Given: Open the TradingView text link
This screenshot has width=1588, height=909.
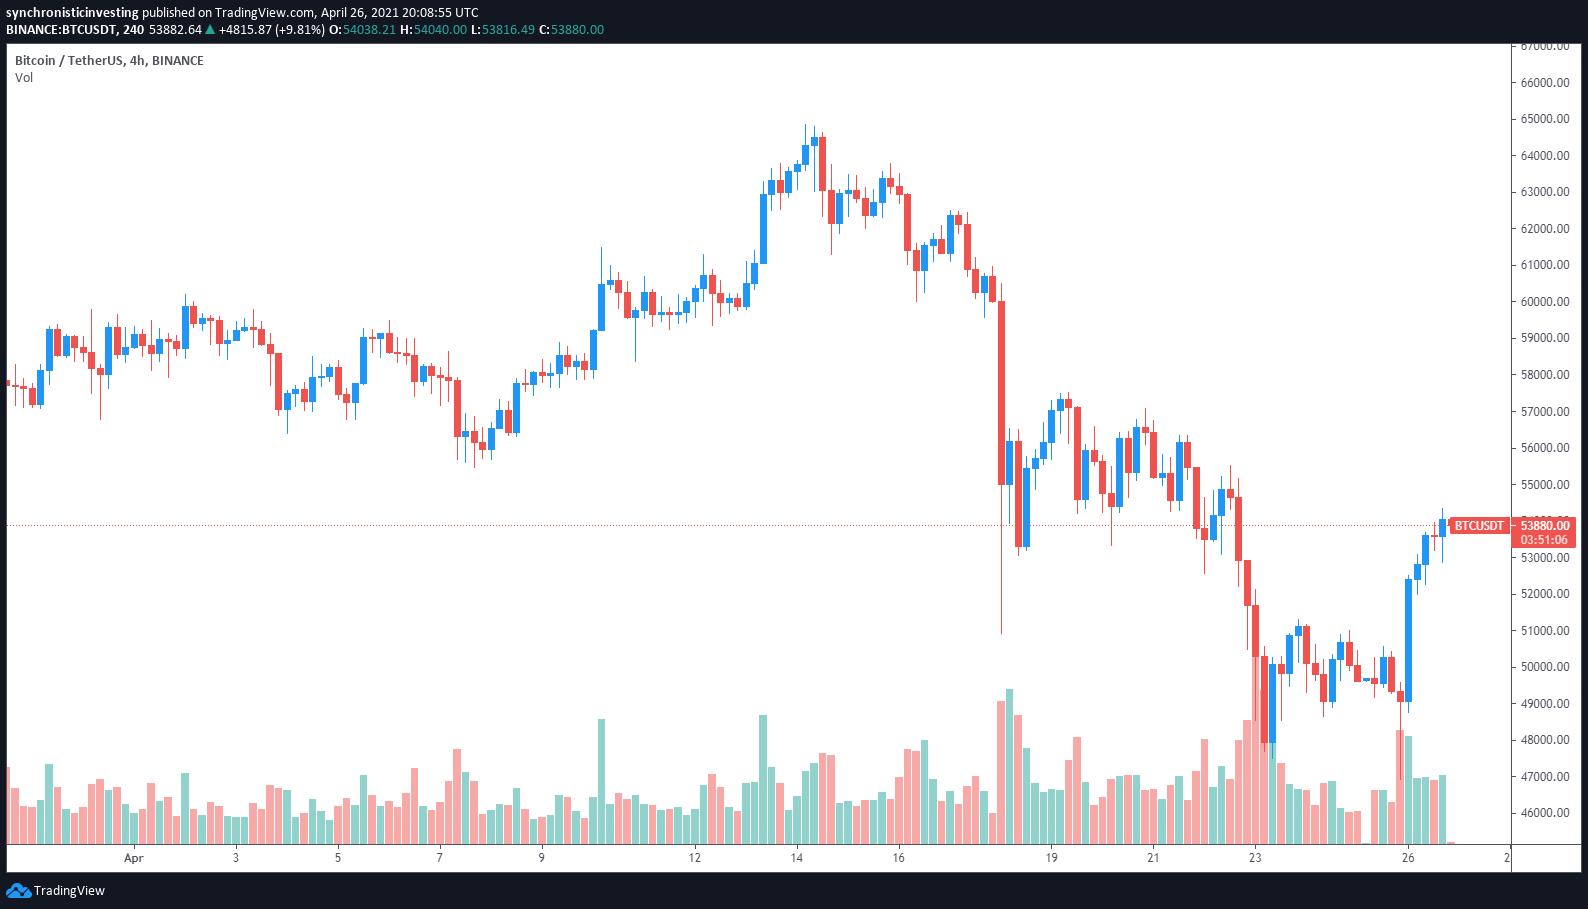Looking at the screenshot, I should click(69, 890).
